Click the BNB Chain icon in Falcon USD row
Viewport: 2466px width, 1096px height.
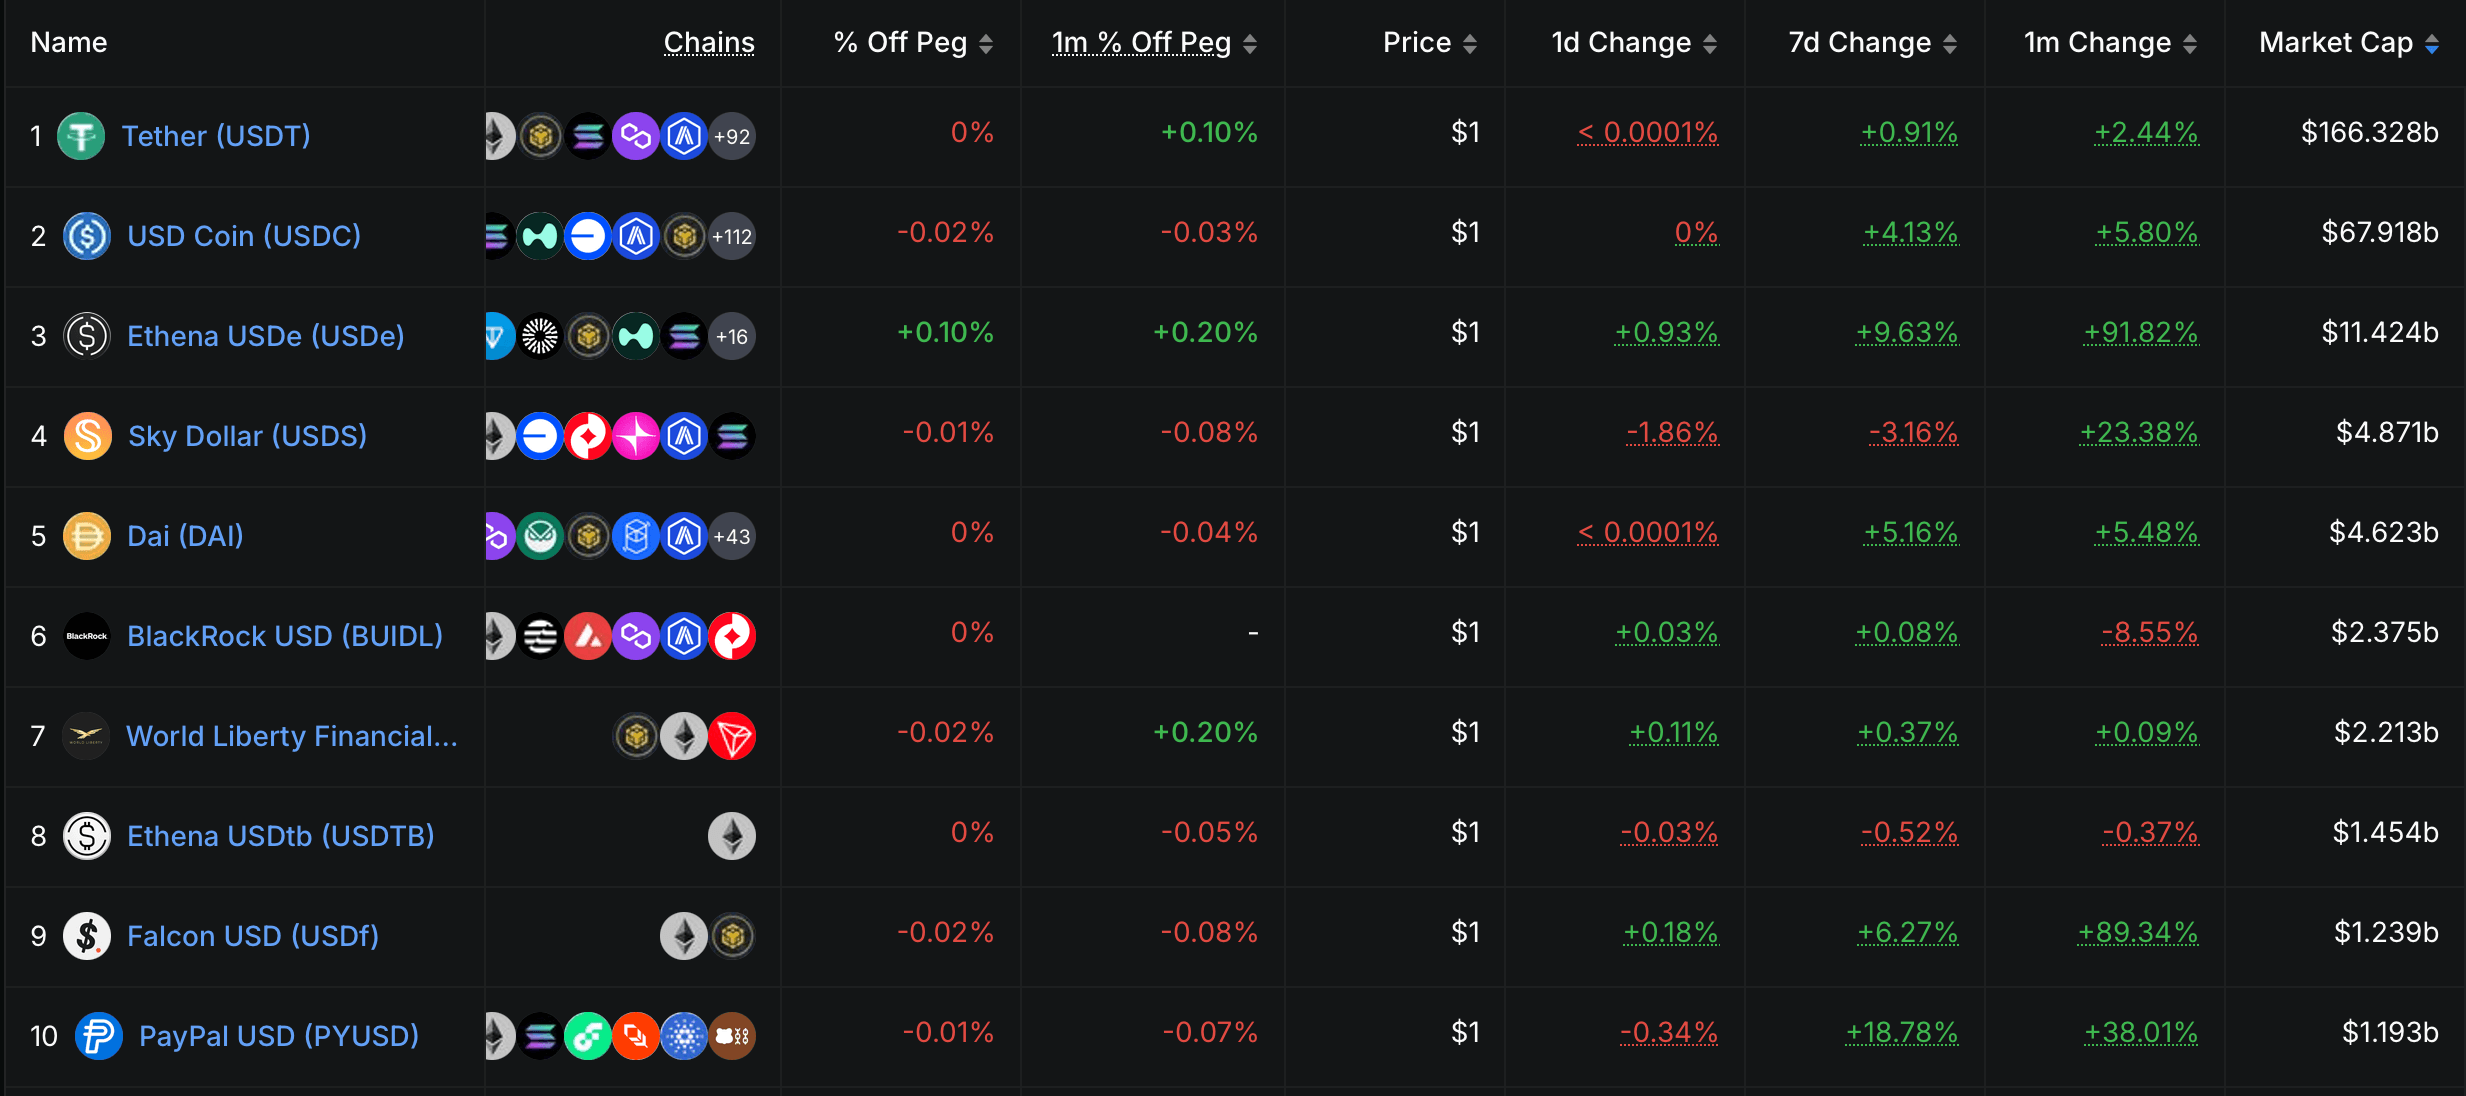coord(732,936)
